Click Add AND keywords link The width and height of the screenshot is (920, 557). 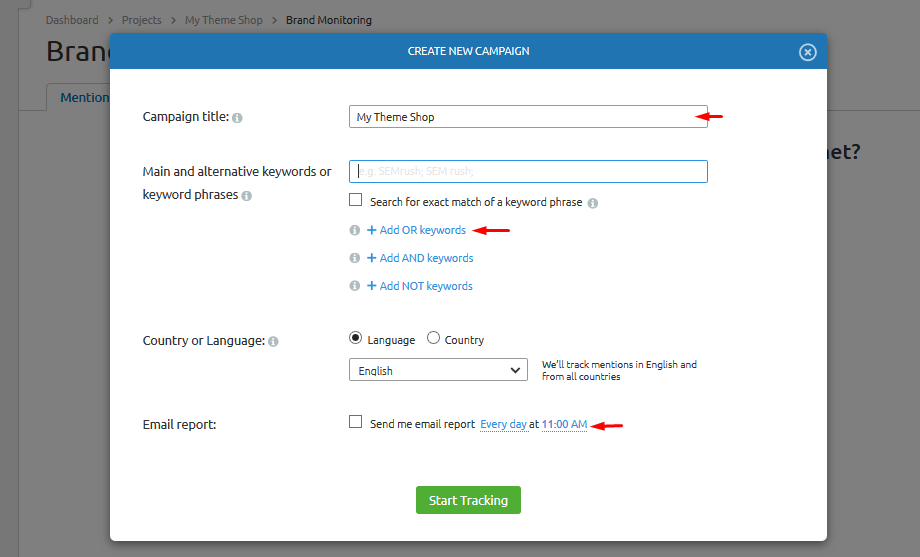(x=420, y=258)
